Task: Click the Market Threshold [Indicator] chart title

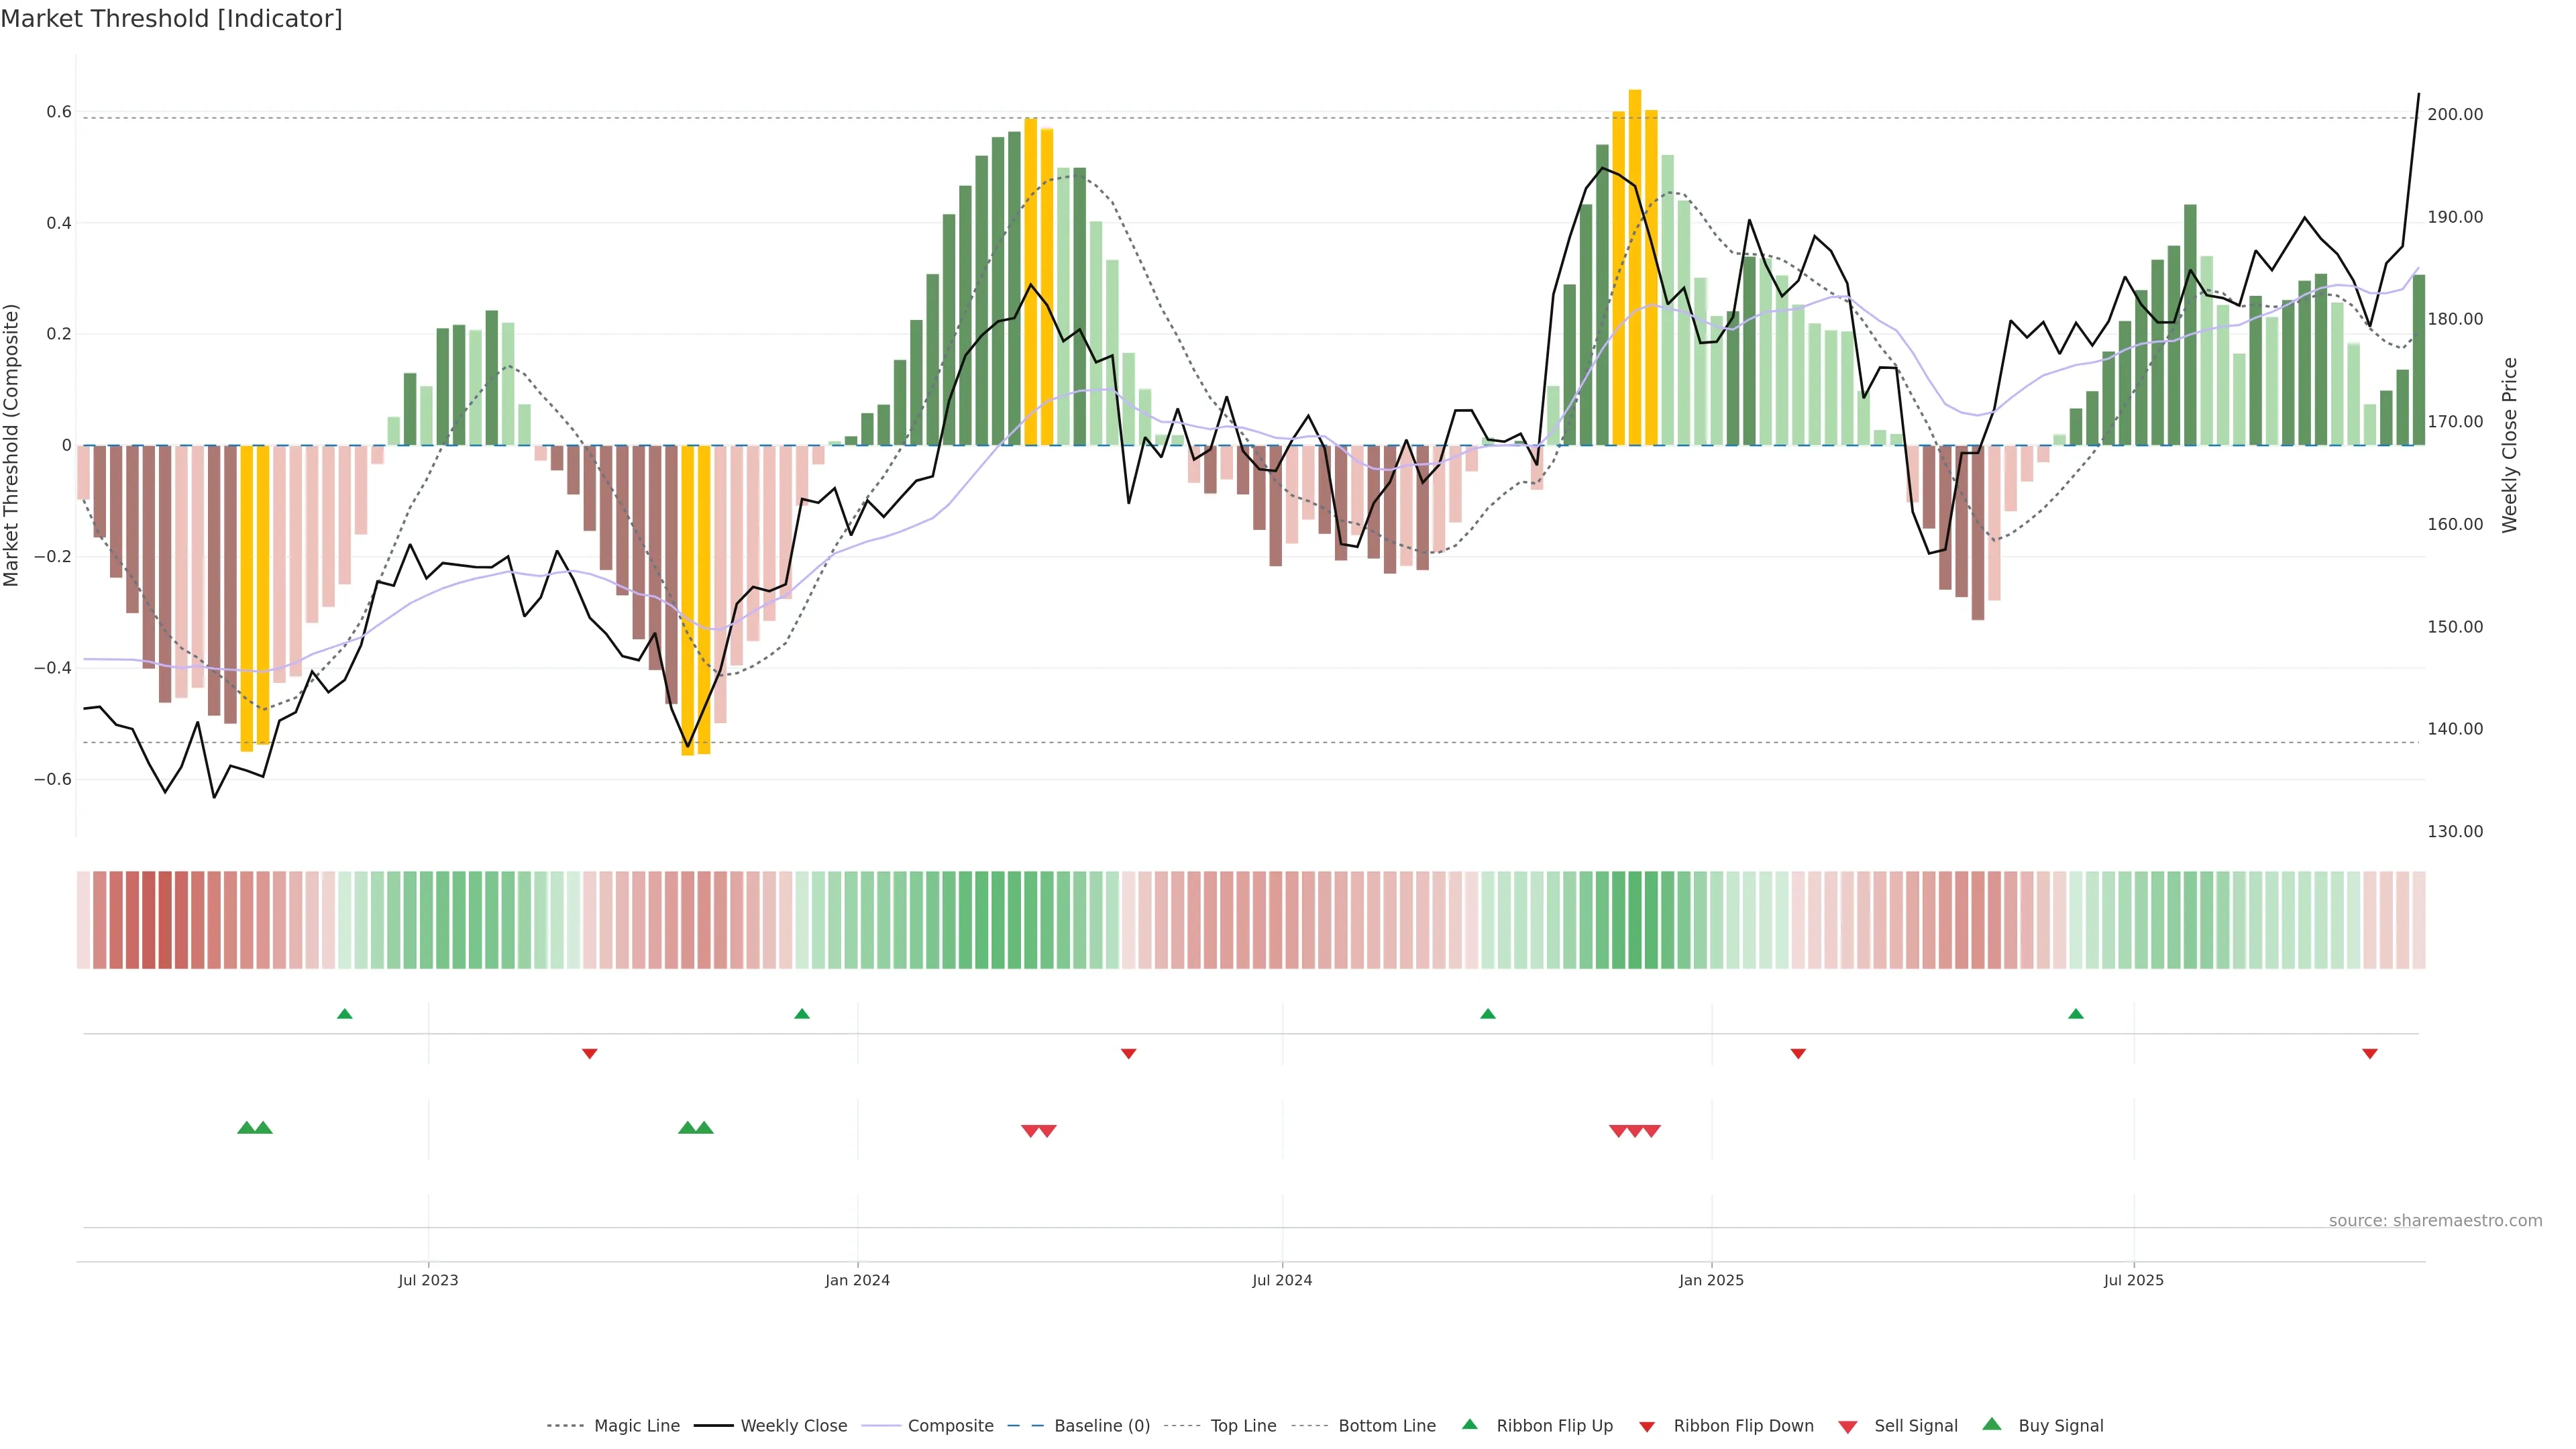Action: pos(171,19)
